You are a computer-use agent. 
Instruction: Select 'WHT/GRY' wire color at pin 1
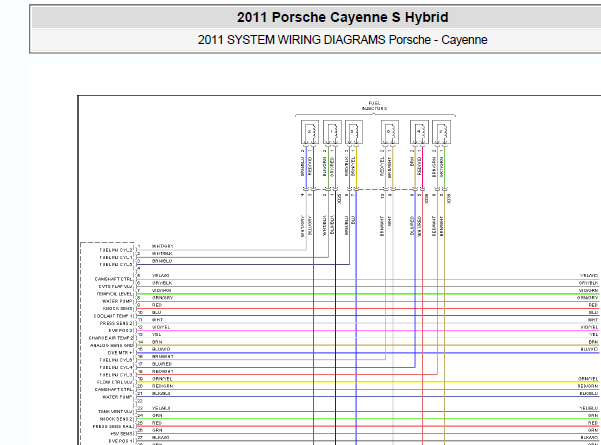pos(163,246)
